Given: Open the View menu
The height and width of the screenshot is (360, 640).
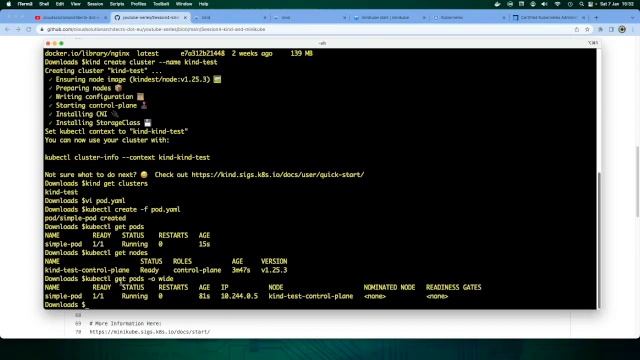Looking at the screenshot, I should pyautogui.click(x=76, y=4).
